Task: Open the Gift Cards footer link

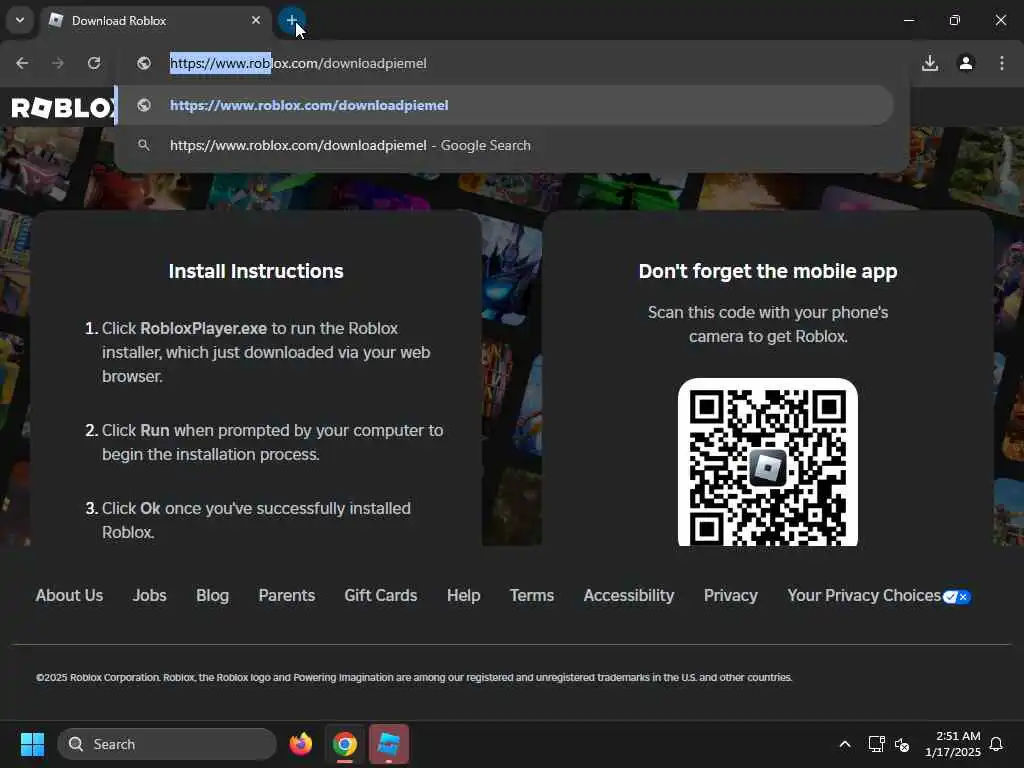Action: point(381,596)
